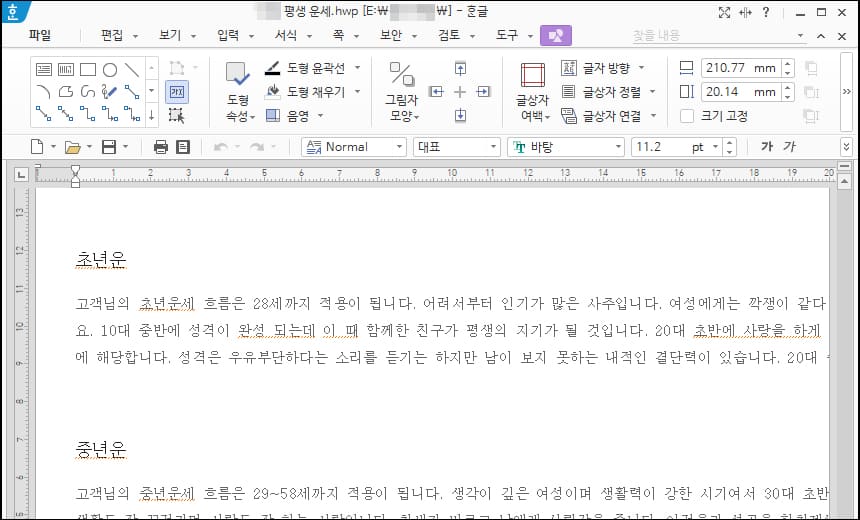Open 글상자 연결 text box link options
This screenshot has width=860, height=520.
tap(609, 115)
